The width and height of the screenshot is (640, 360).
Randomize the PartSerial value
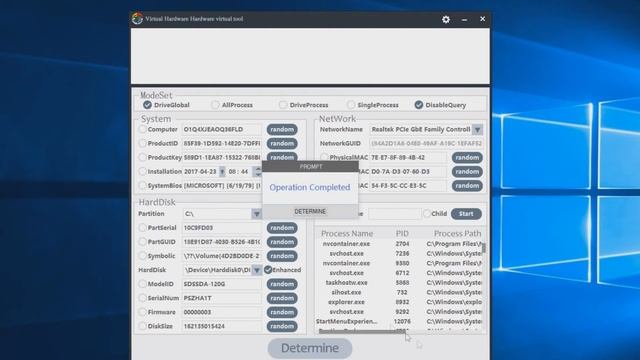click(282, 228)
